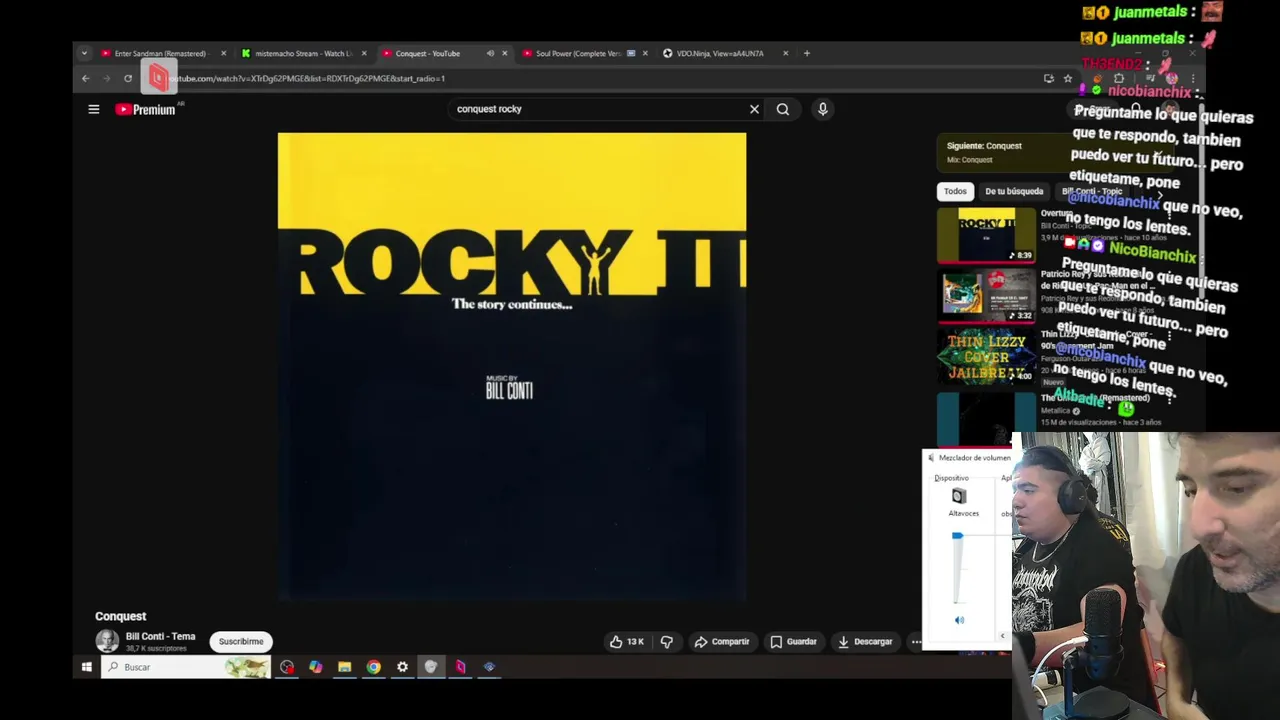Viewport: 1280px width, 720px height.
Task: Click the Rocky II album art player
Action: 512,366
